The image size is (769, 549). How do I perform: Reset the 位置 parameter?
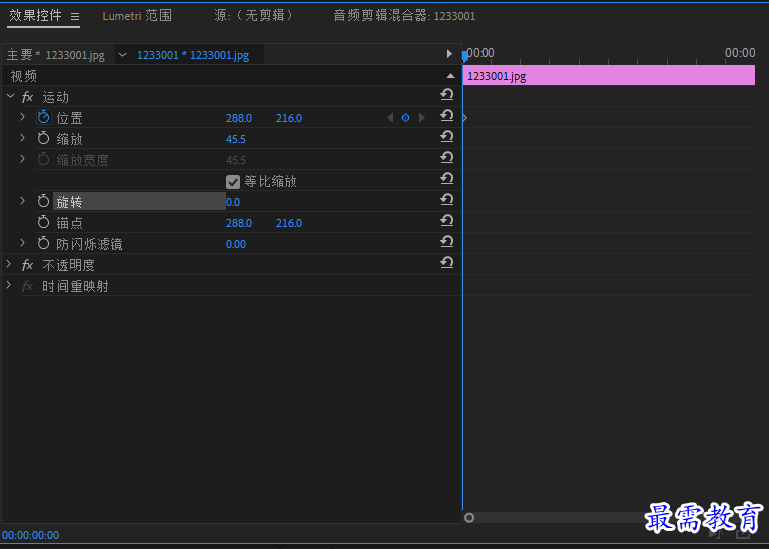click(446, 115)
